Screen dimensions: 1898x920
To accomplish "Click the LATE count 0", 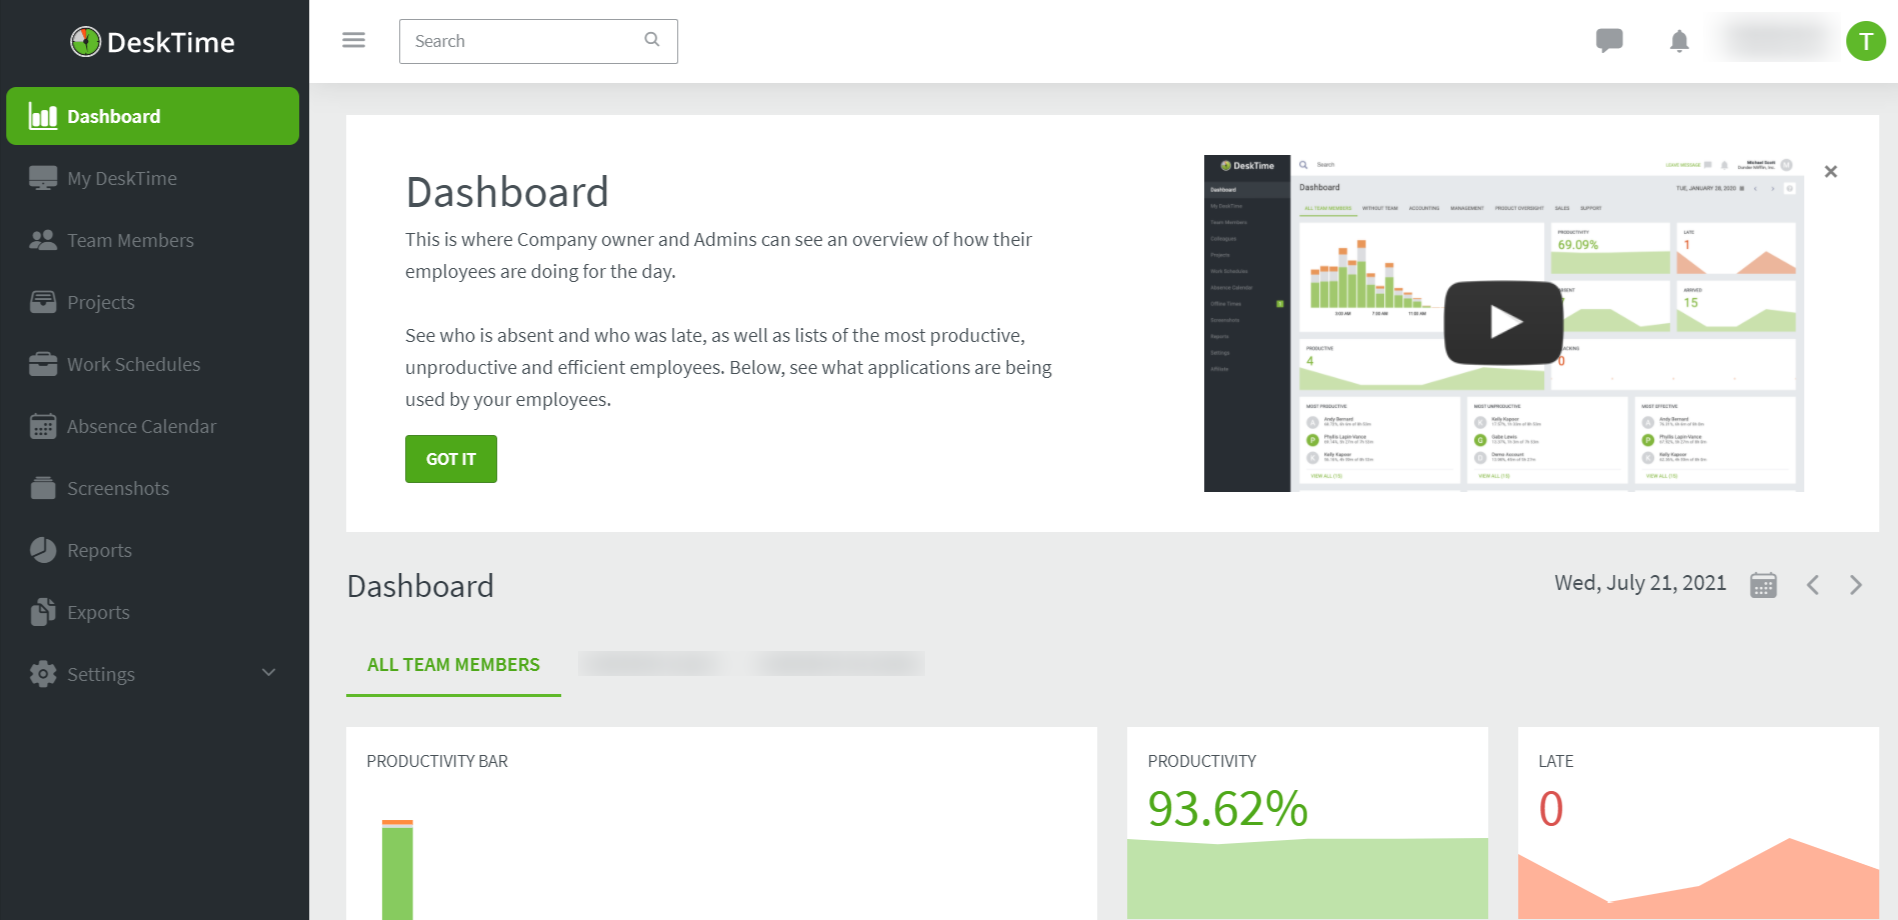I will (x=1551, y=808).
